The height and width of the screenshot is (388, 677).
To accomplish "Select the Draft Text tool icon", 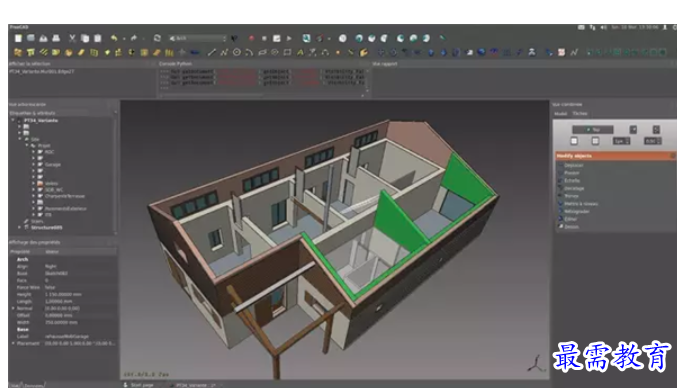I will (x=300, y=53).
